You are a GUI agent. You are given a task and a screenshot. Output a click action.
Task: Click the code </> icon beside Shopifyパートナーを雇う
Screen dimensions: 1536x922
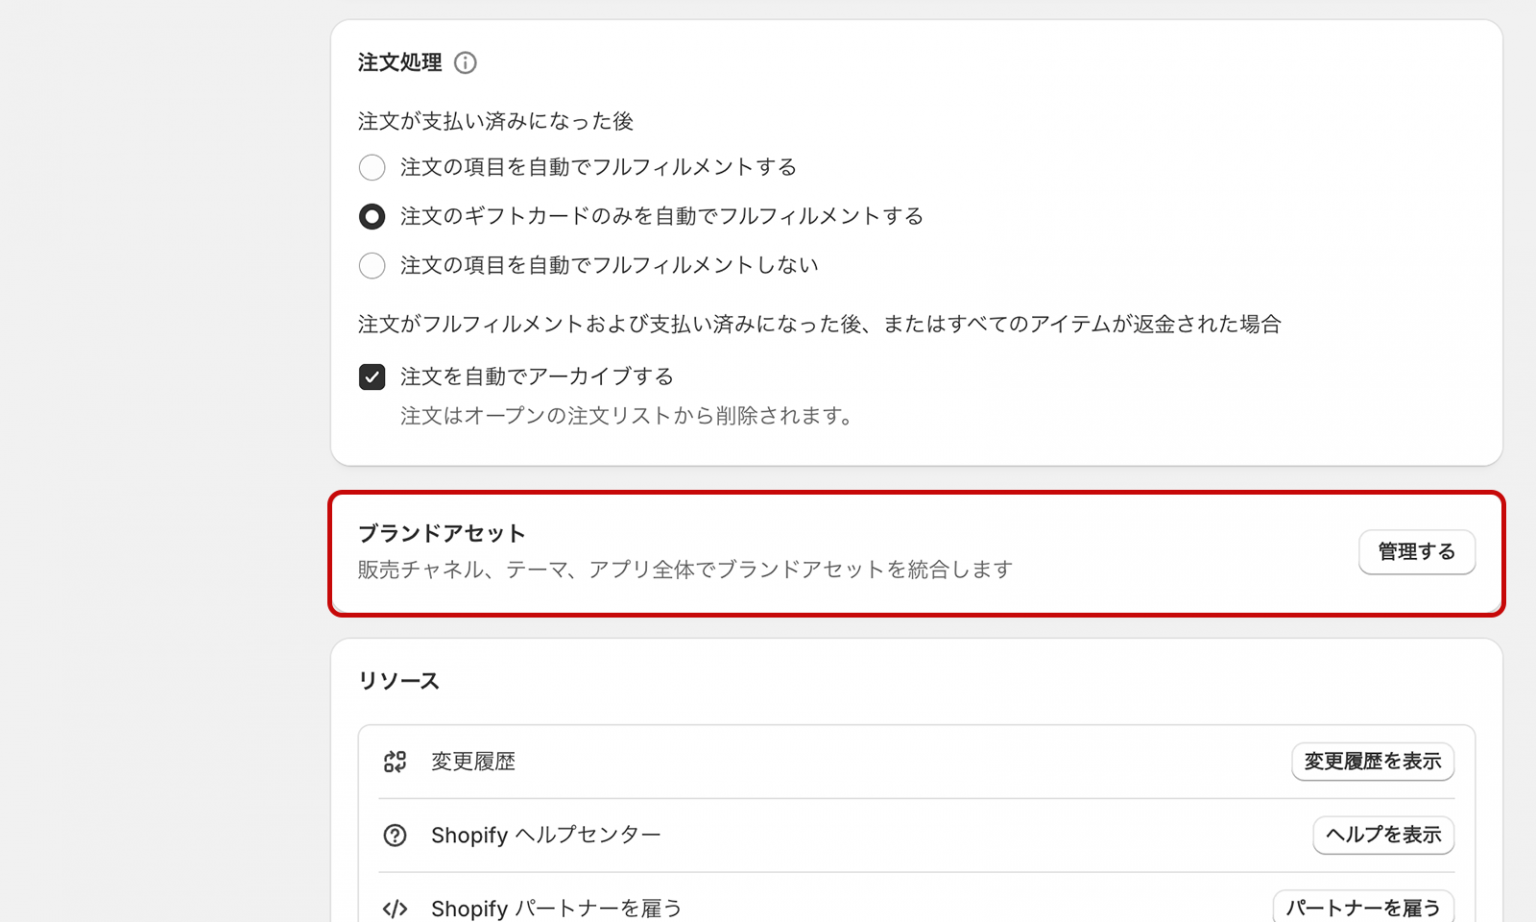point(394,908)
